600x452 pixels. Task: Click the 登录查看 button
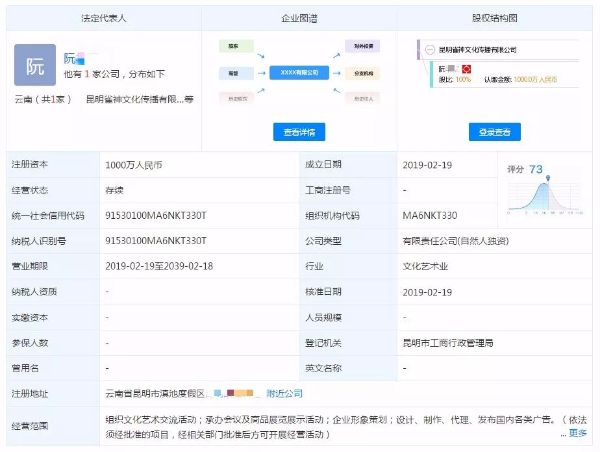click(x=494, y=132)
